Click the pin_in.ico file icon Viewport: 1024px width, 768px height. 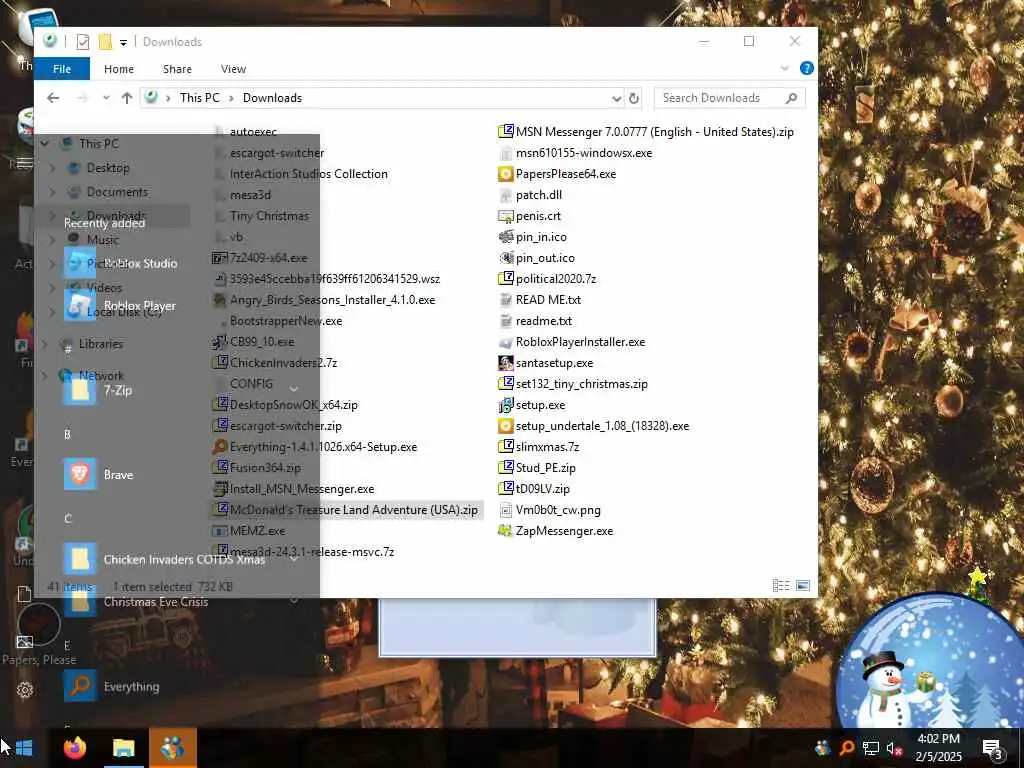505,237
